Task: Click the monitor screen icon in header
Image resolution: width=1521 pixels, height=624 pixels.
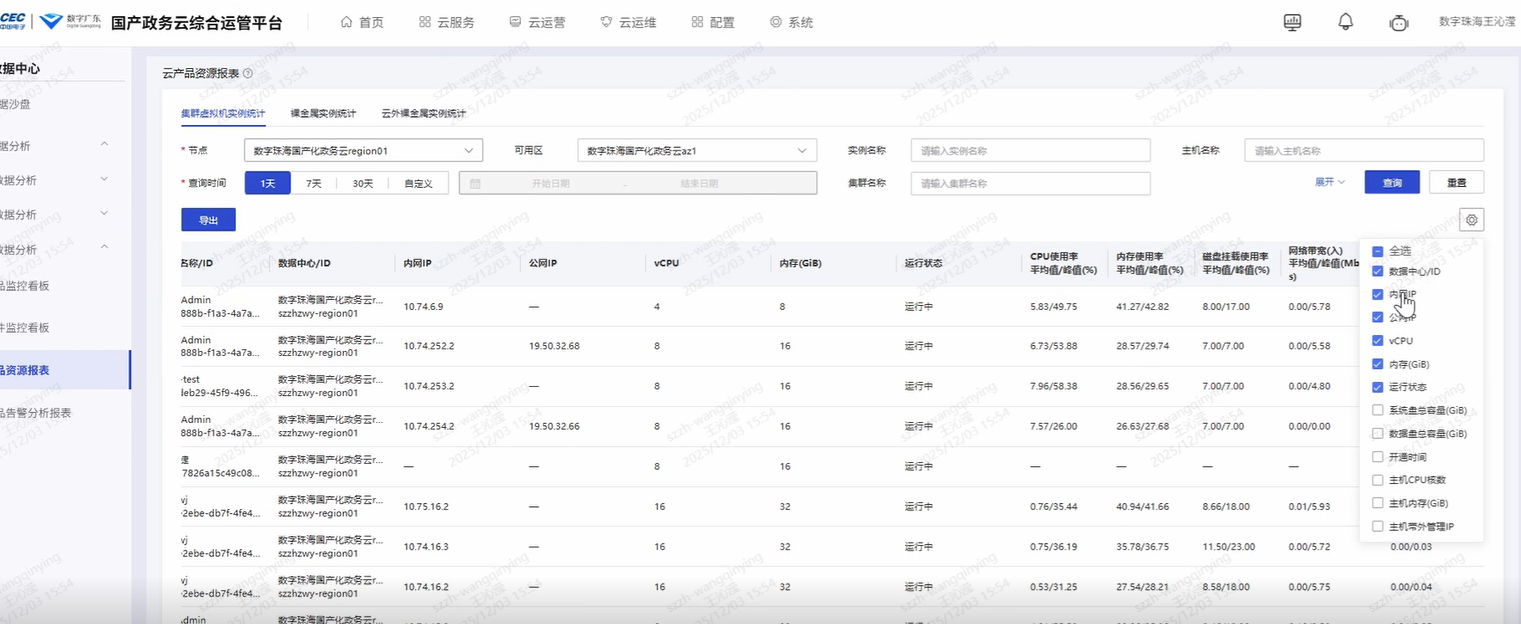Action: point(1292,22)
